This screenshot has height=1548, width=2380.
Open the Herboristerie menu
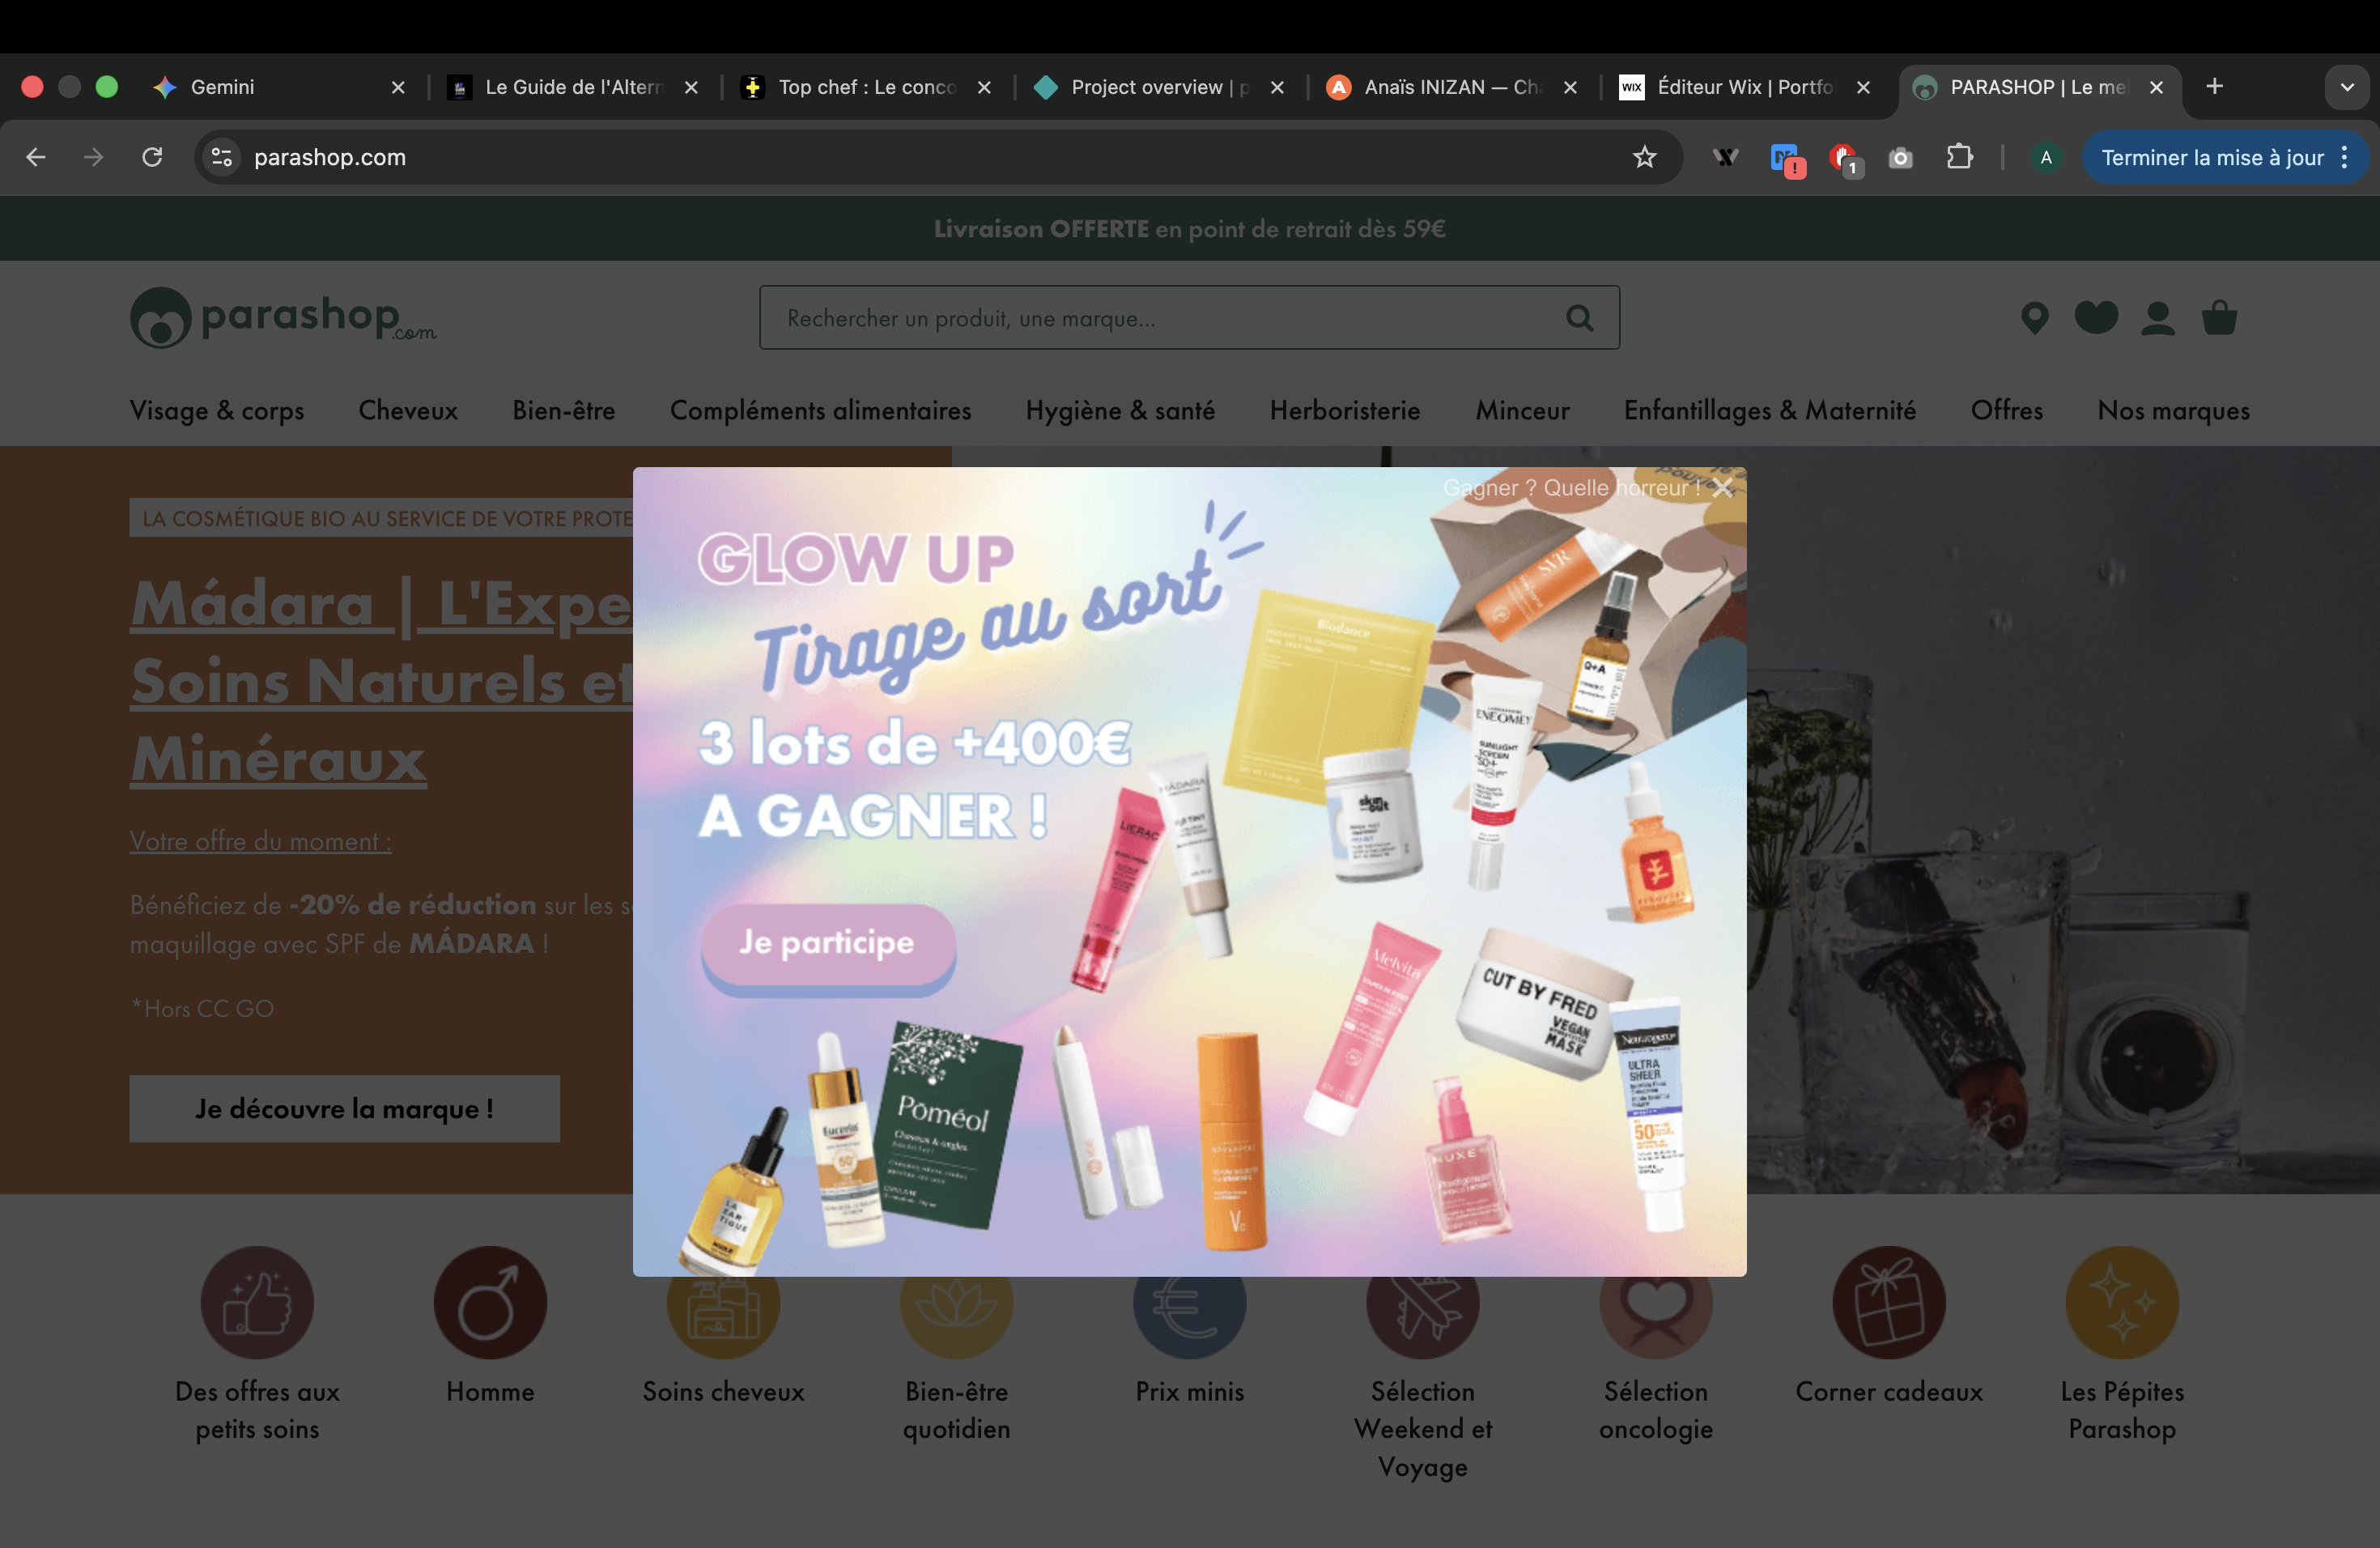[1345, 410]
